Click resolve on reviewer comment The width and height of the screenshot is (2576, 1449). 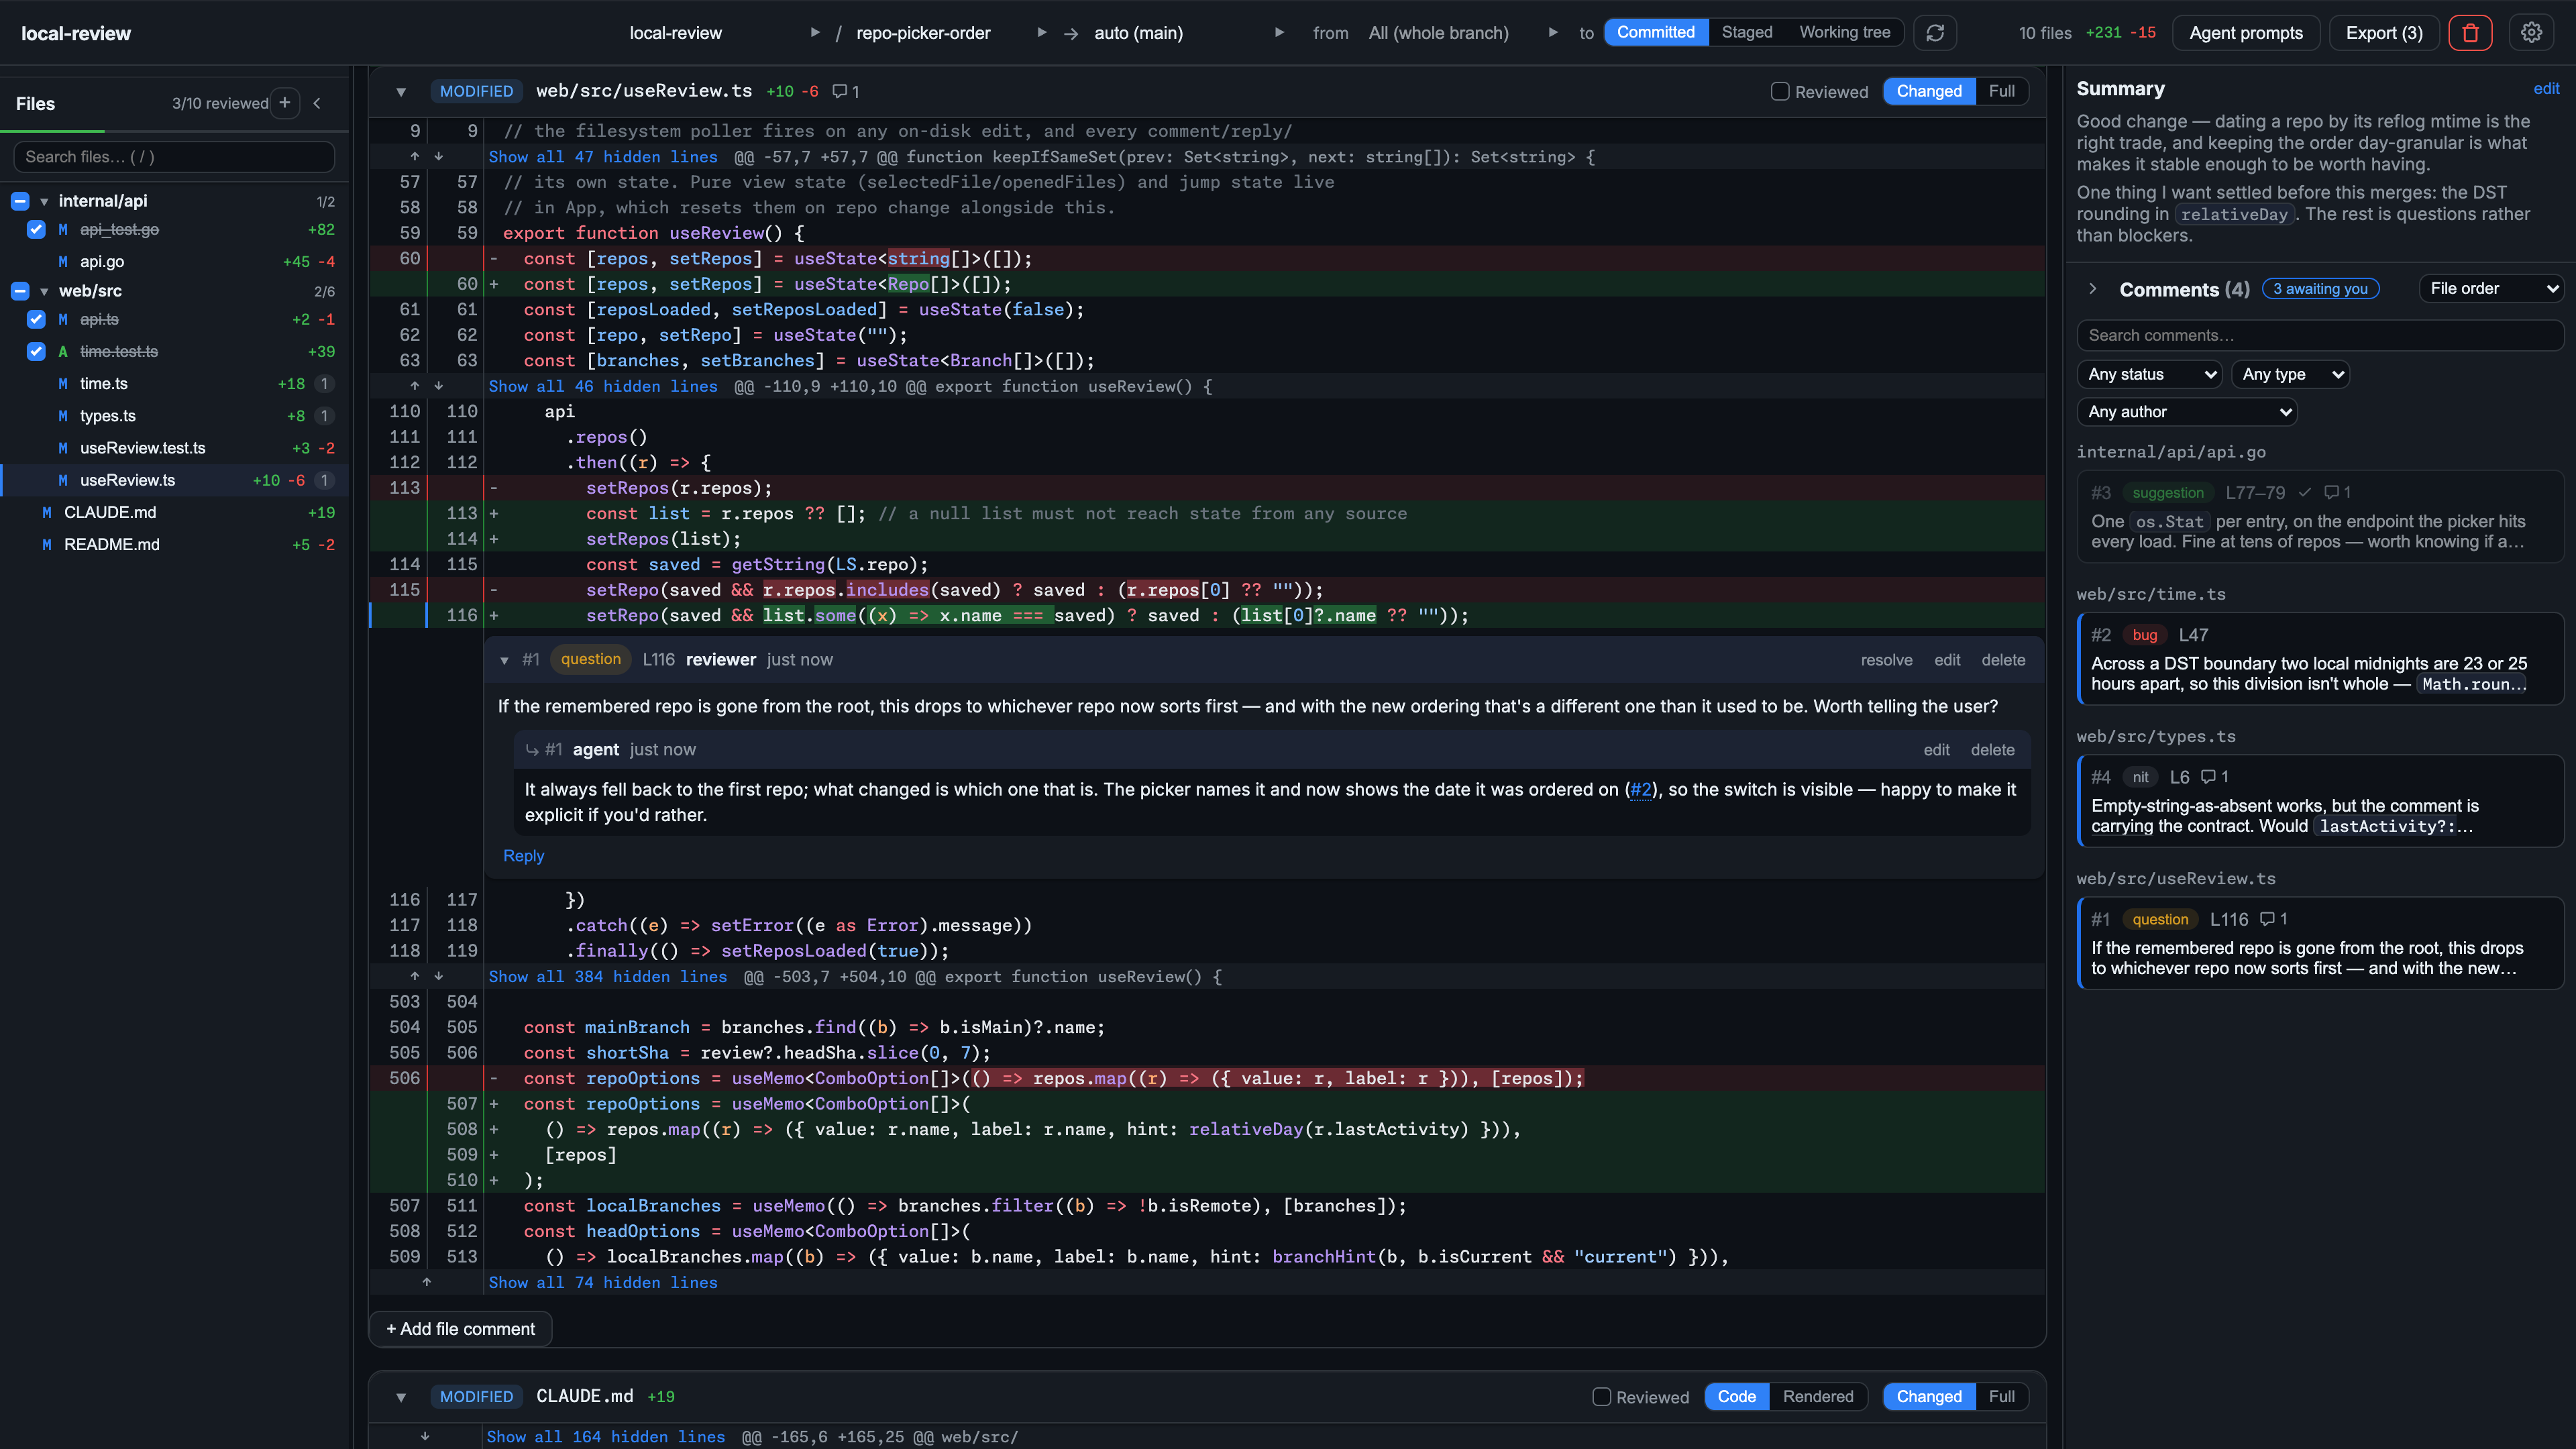point(1886,660)
